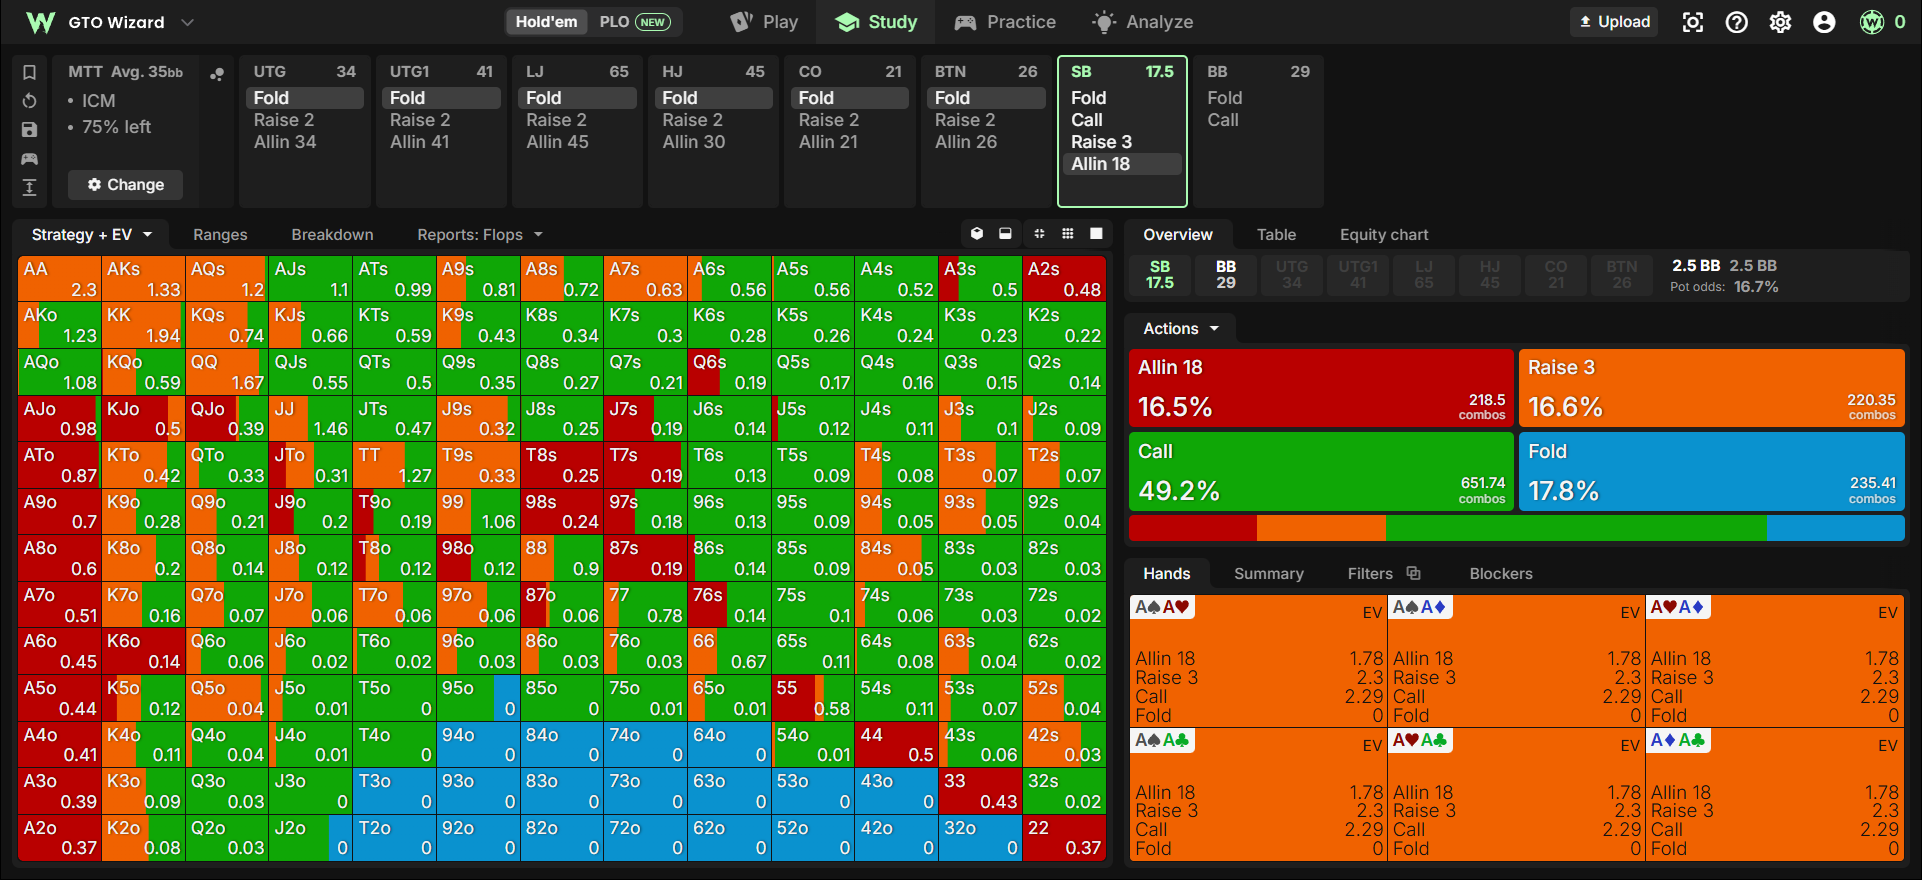Click the half-filled square icon above matrix
Image resolution: width=1922 pixels, height=880 pixels.
click(x=1005, y=234)
